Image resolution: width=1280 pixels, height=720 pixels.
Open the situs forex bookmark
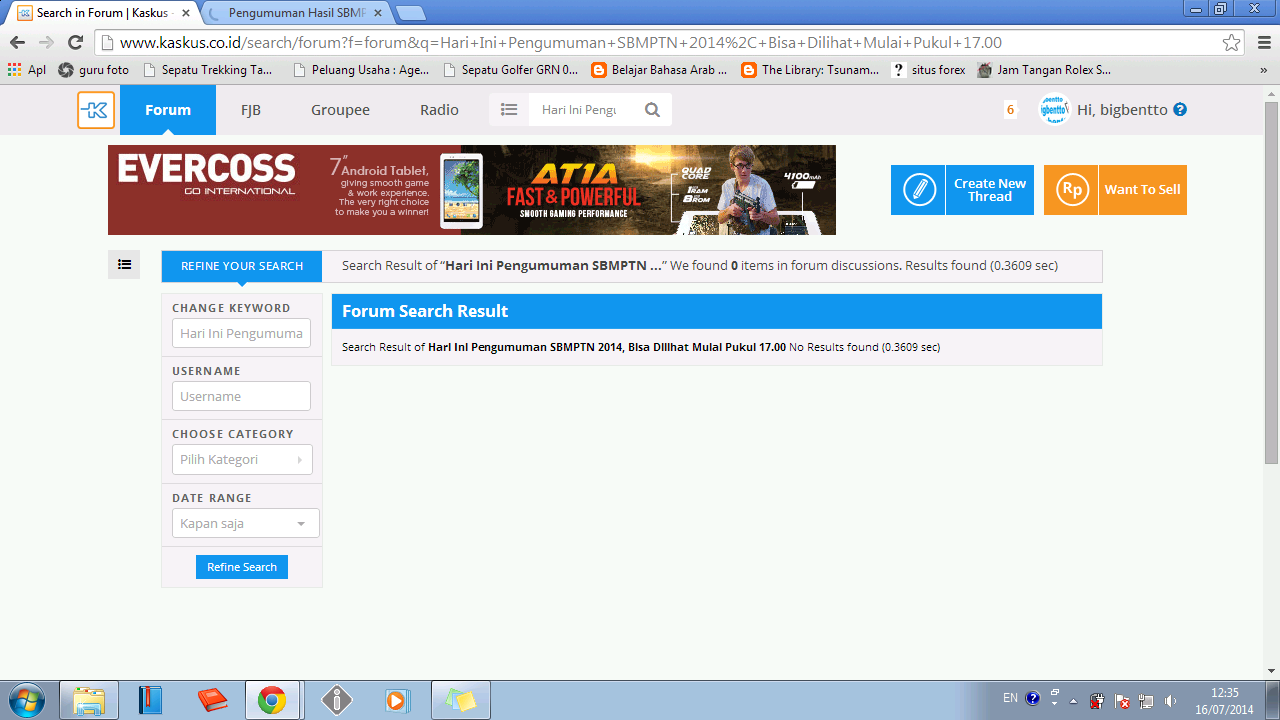(928, 70)
